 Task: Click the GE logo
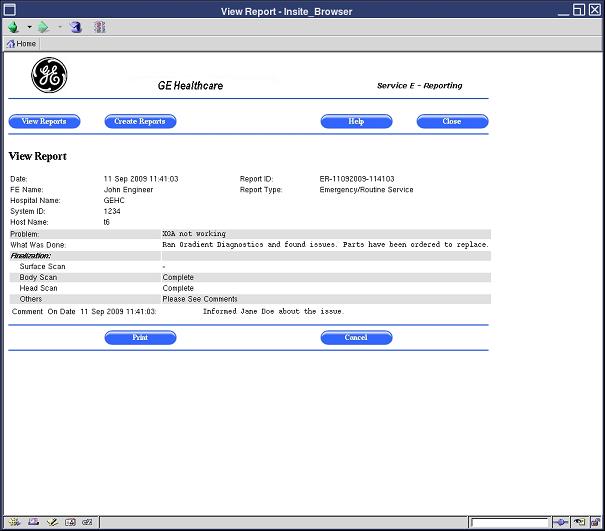(x=48, y=75)
